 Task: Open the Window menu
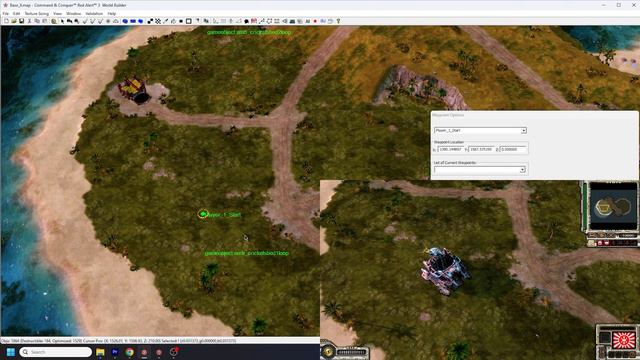point(73,13)
